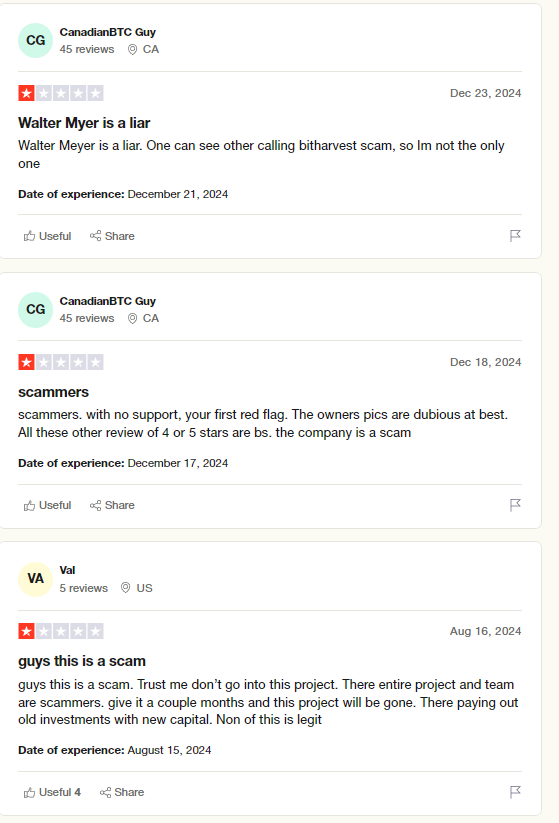The height and width of the screenshot is (823, 559).
Task: Open CG avatar on the Dec 23 review
Action: 35,40
